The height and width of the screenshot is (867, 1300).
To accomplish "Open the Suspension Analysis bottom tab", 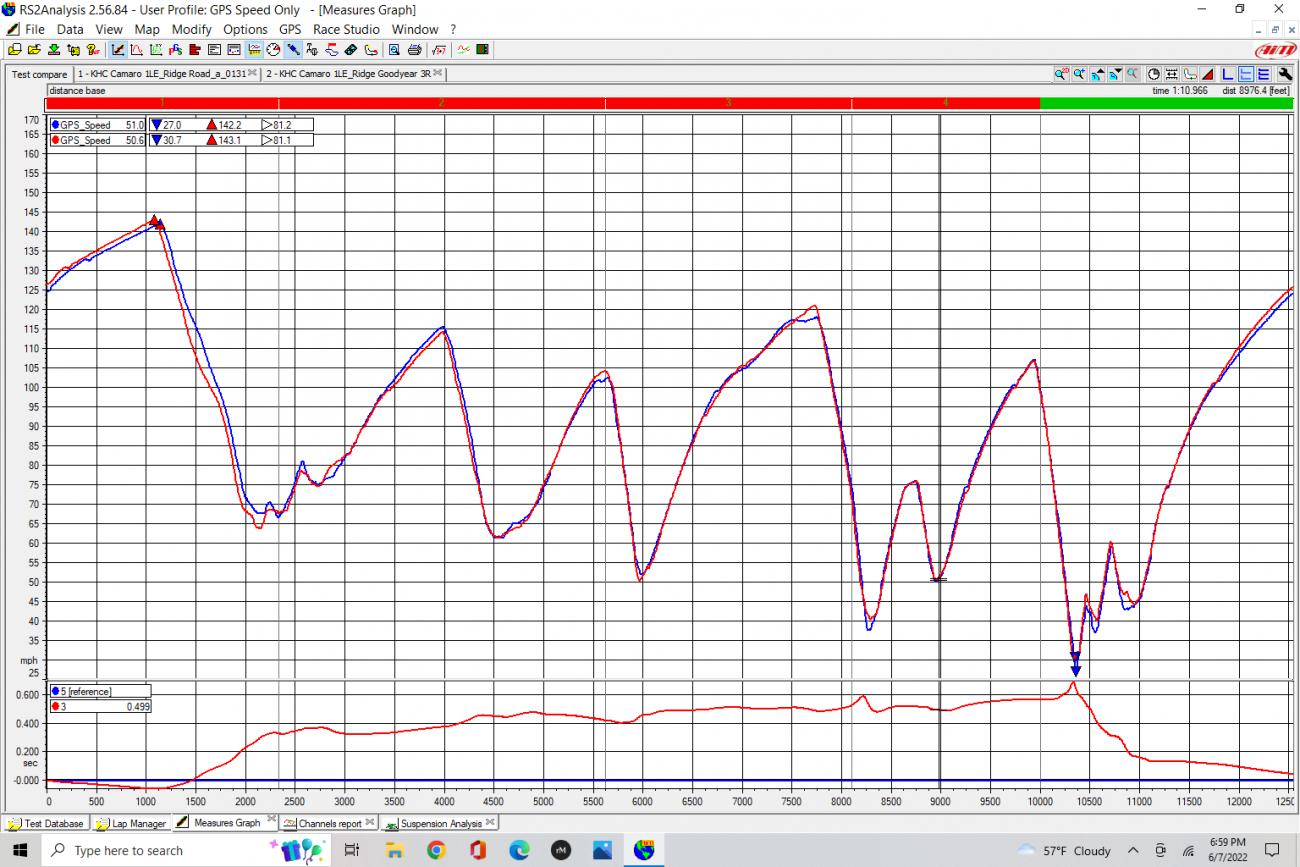I will coord(439,824).
